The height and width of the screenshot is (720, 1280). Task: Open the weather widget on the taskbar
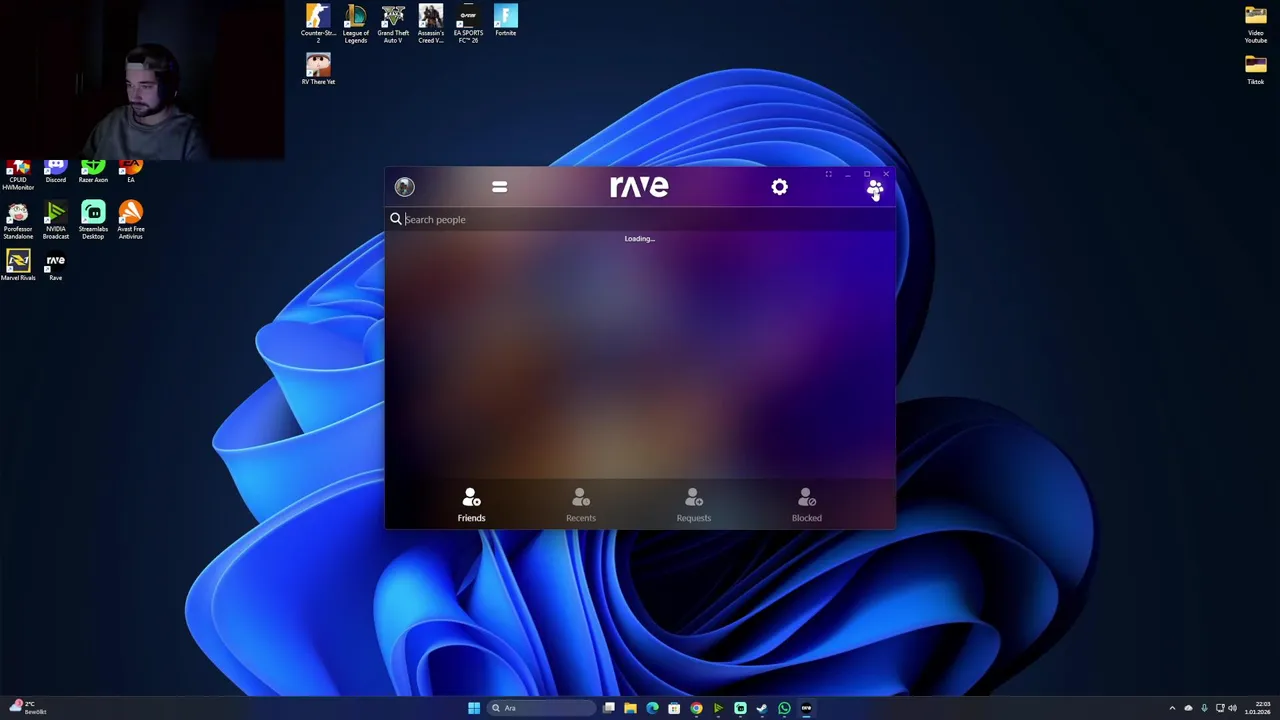point(28,708)
